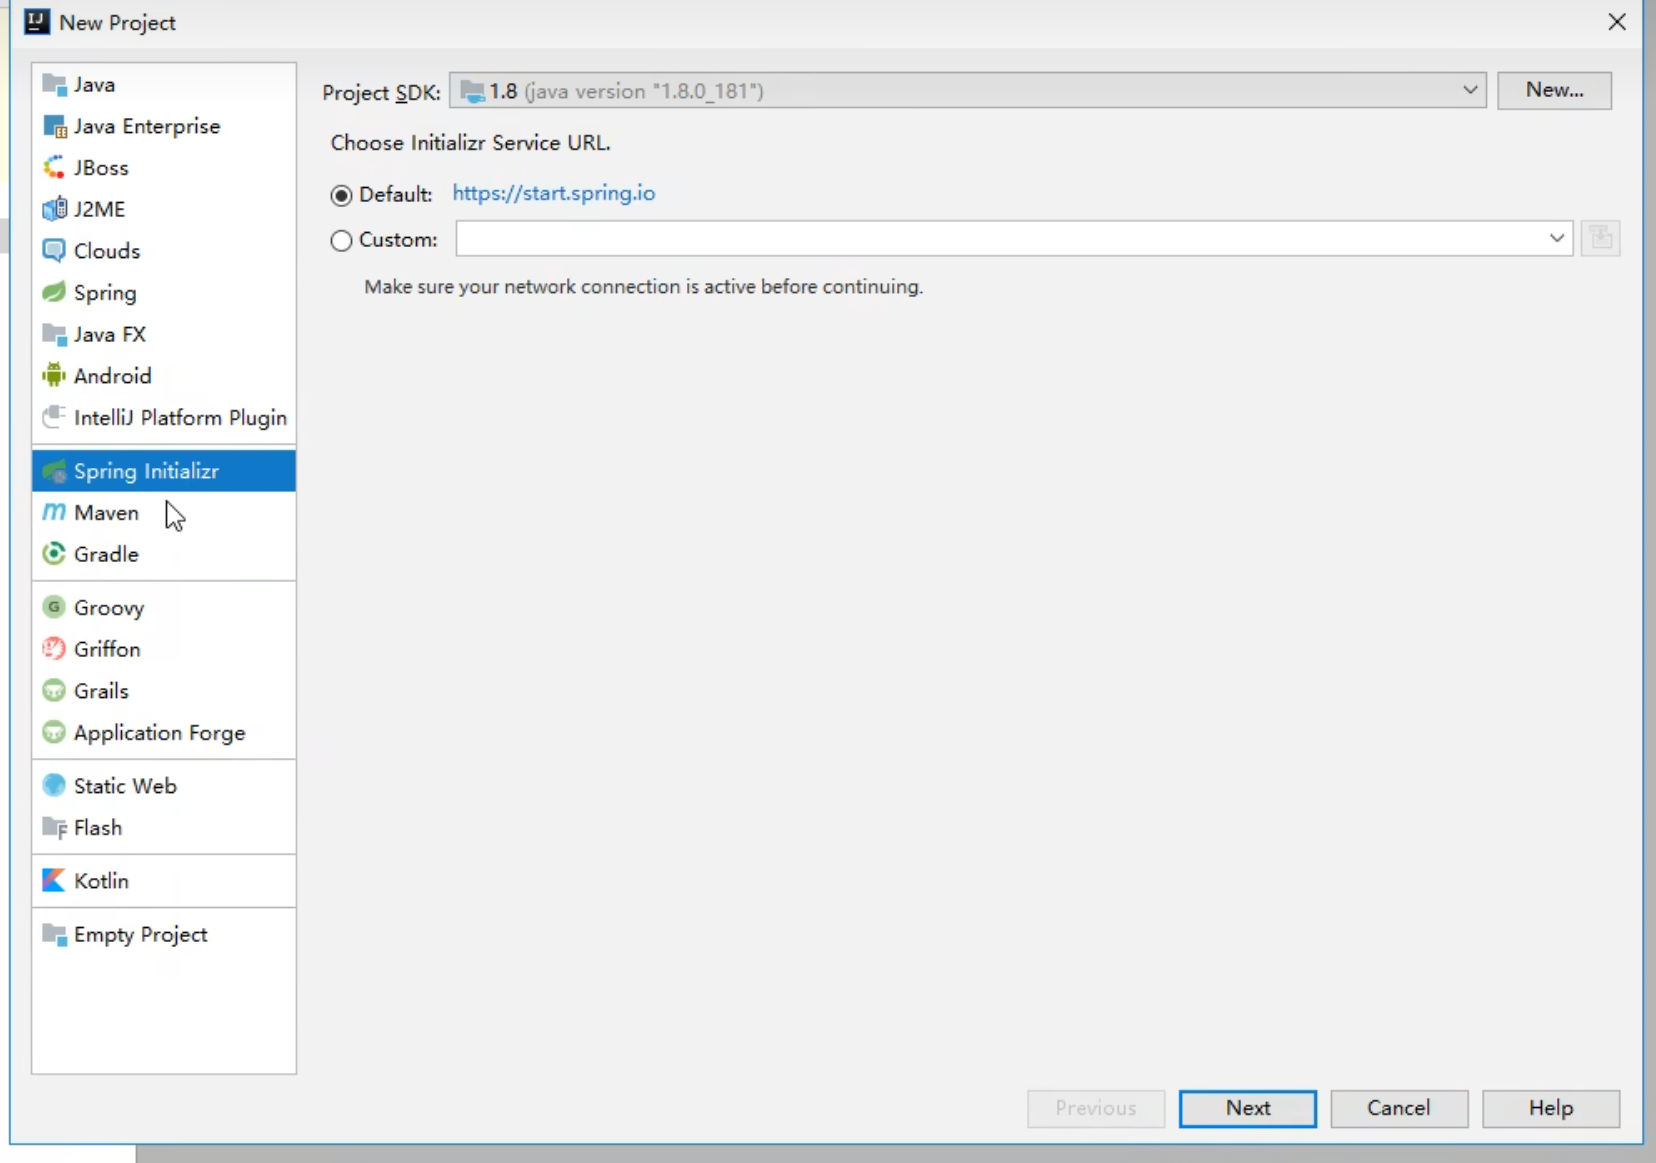Click the Spring leaf icon
Screen dimensions: 1656x1163
pyautogui.click(x=54, y=293)
